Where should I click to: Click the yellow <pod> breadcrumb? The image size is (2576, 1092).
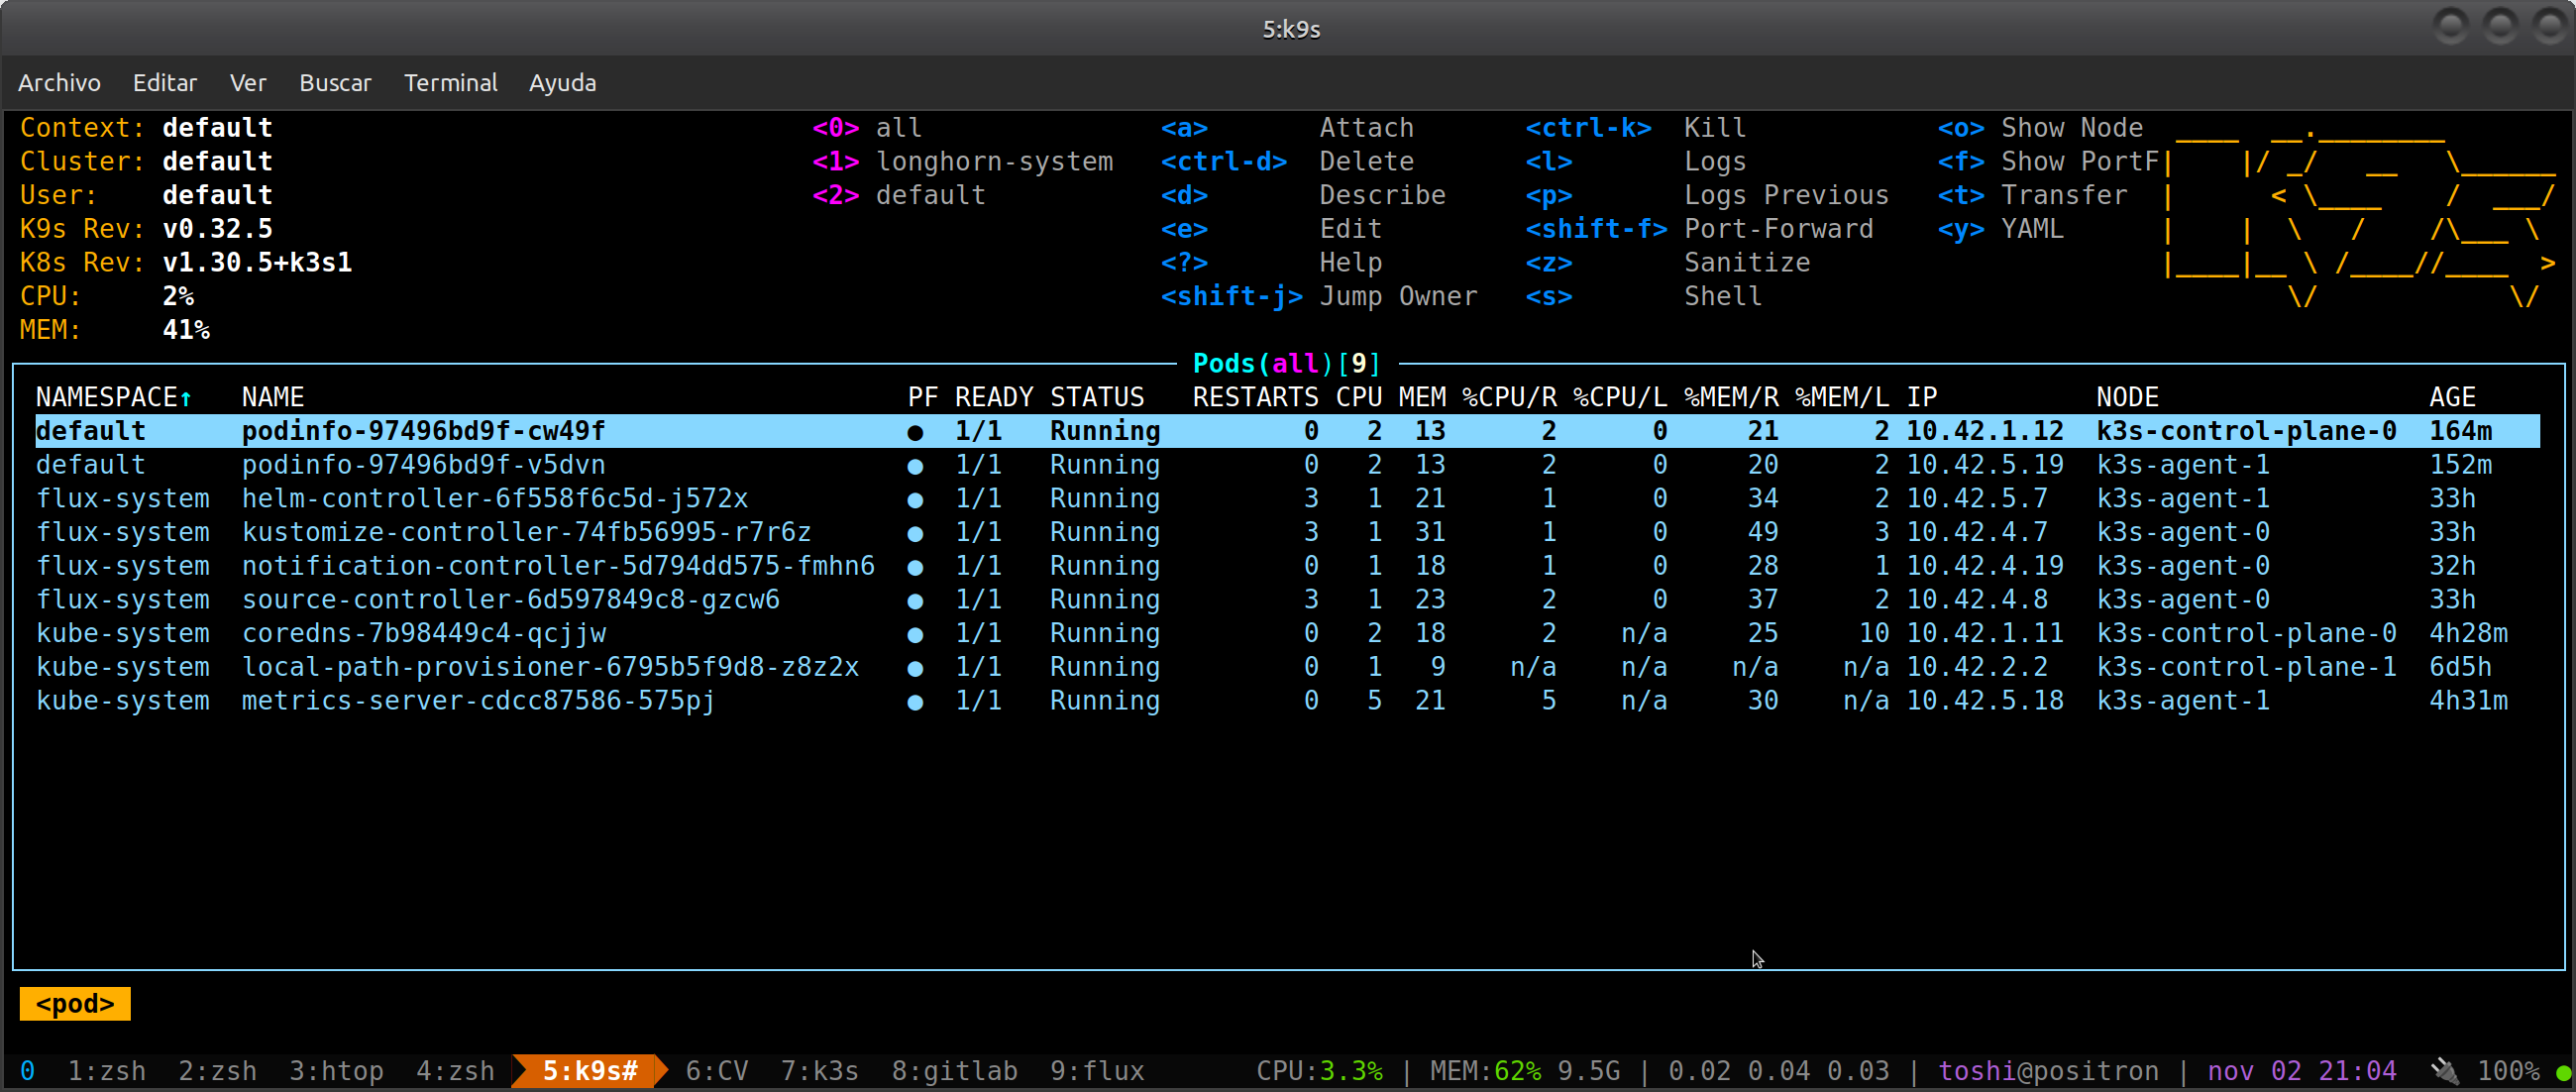click(x=75, y=1003)
